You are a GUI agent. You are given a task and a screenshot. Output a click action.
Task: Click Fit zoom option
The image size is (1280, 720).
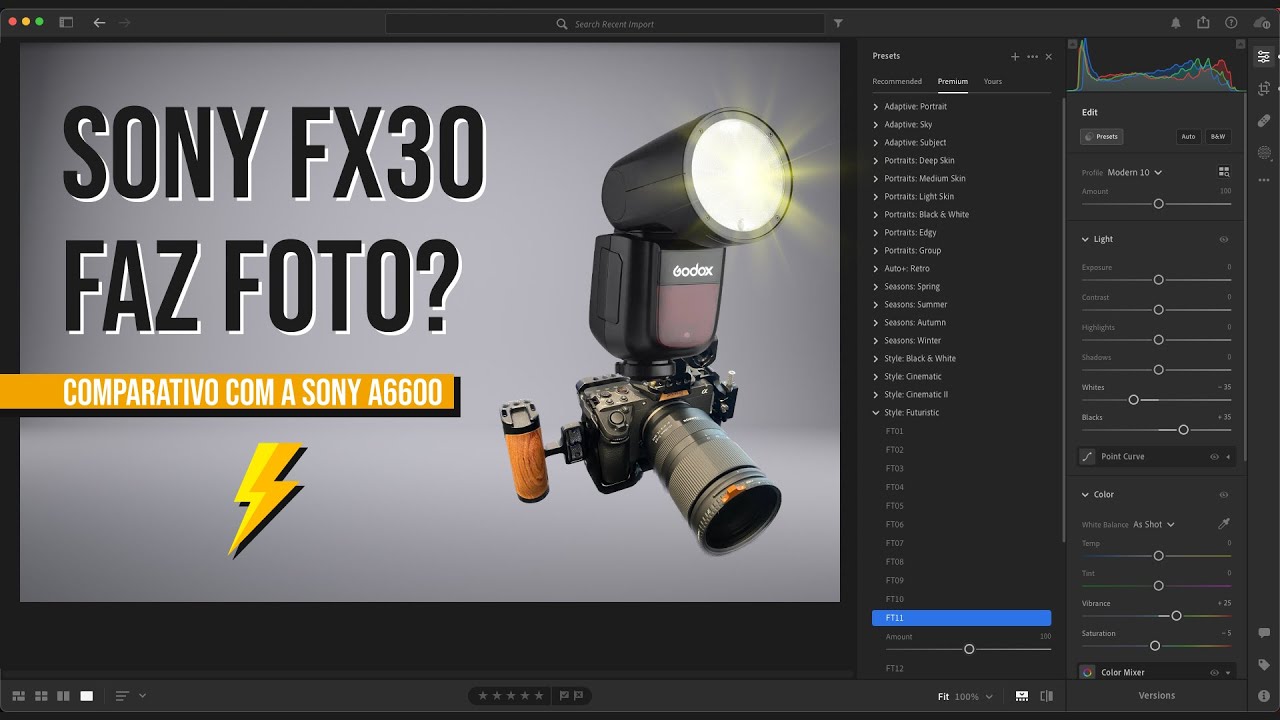[943, 697]
